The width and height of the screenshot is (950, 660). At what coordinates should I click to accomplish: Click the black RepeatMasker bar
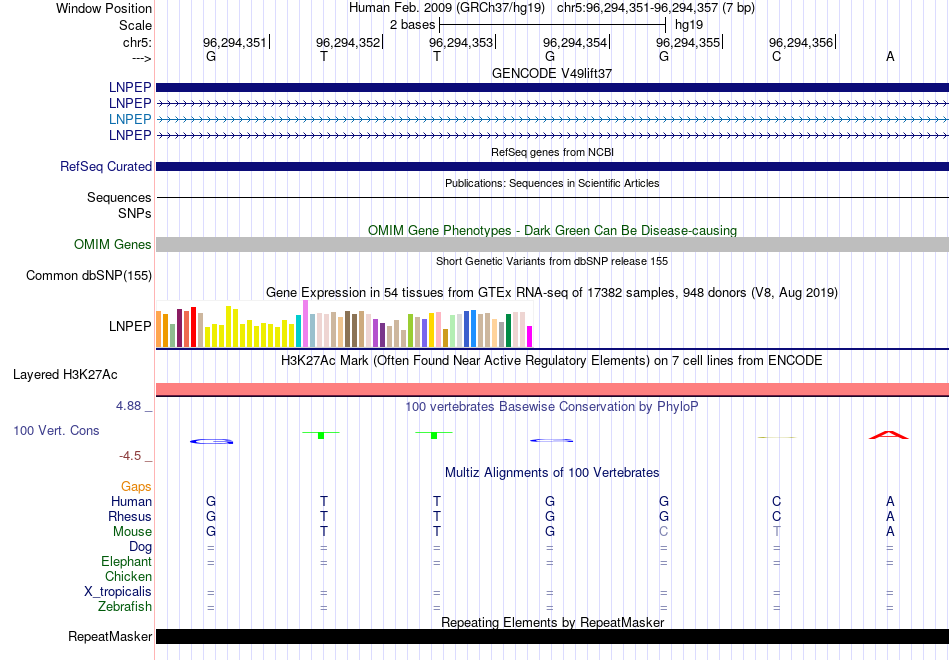pyautogui.click(x=552, y=636)
